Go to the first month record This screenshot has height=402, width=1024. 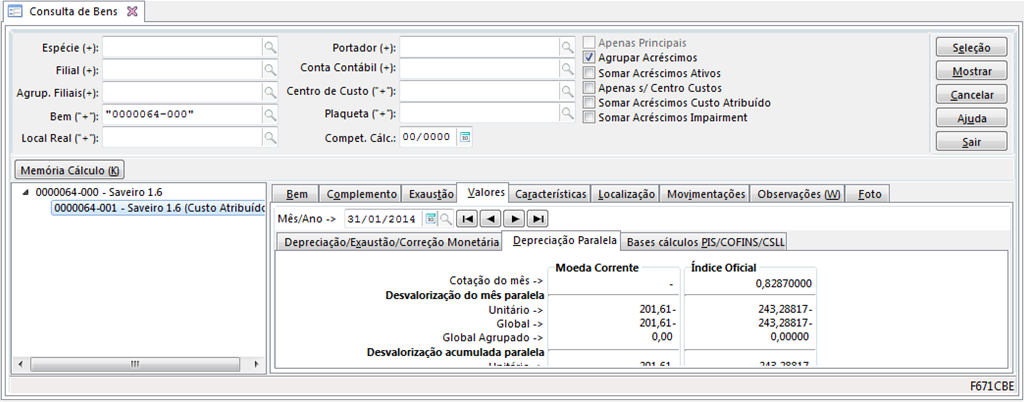pos(467,218)
